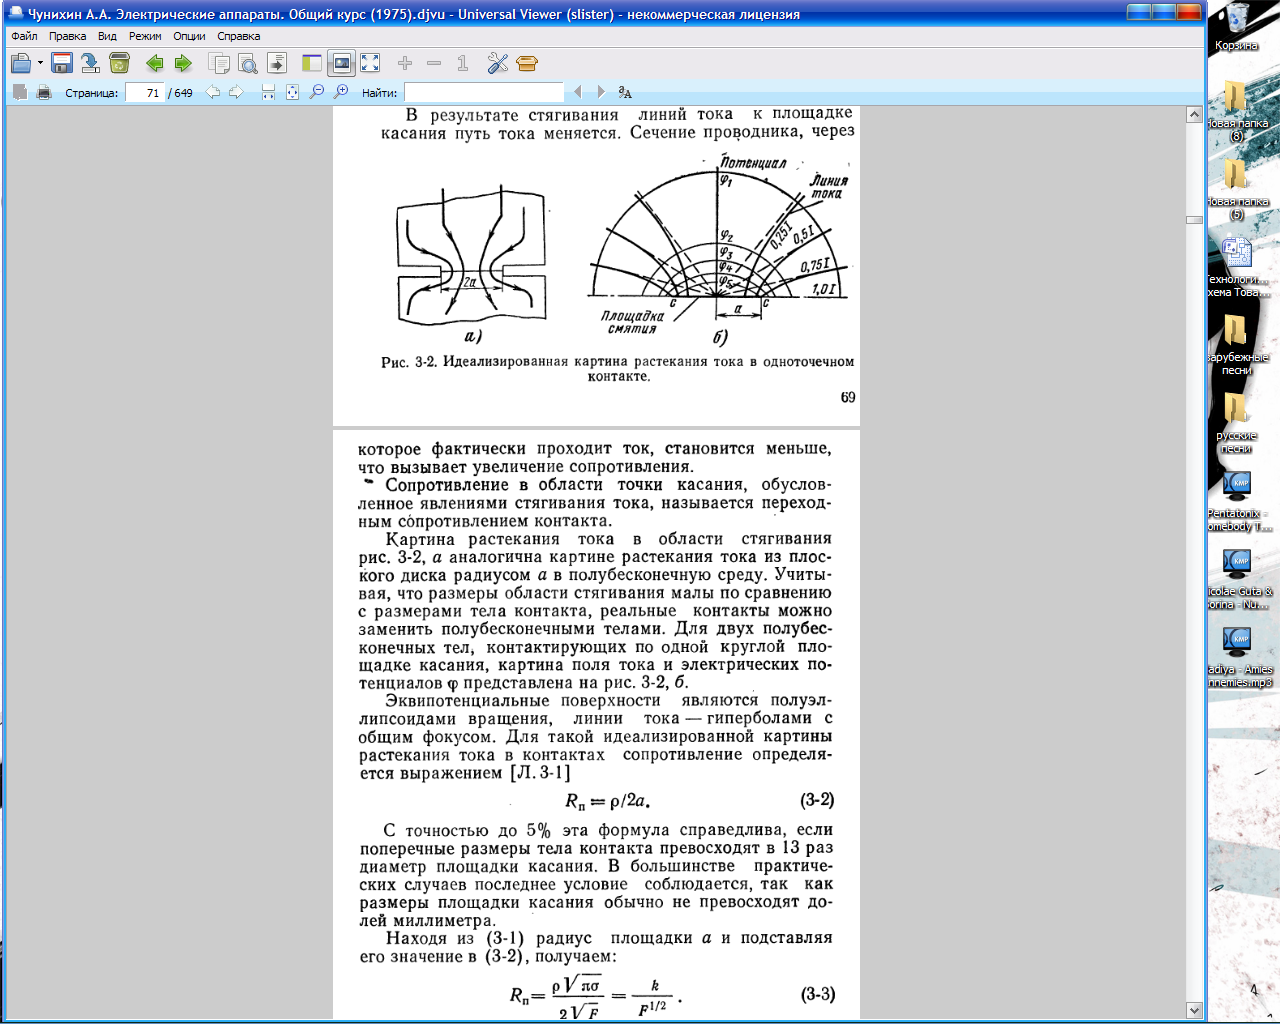This screenshot has width=1280, height=1024.
Task: Click the save floppy disk icon
Action: pos(61,63)
